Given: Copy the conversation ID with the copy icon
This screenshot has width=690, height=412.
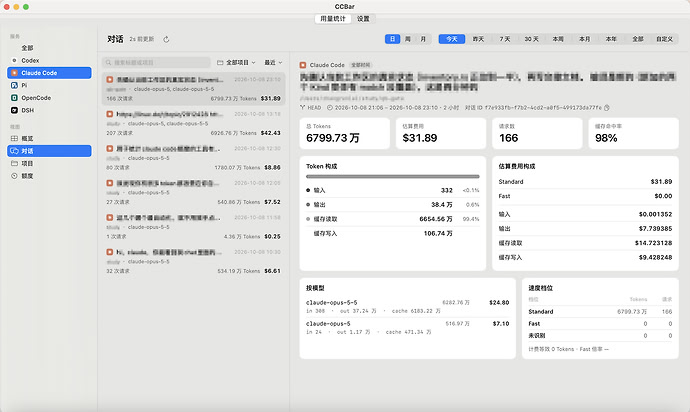Looking at the screenshot, I should click(607, 107).
